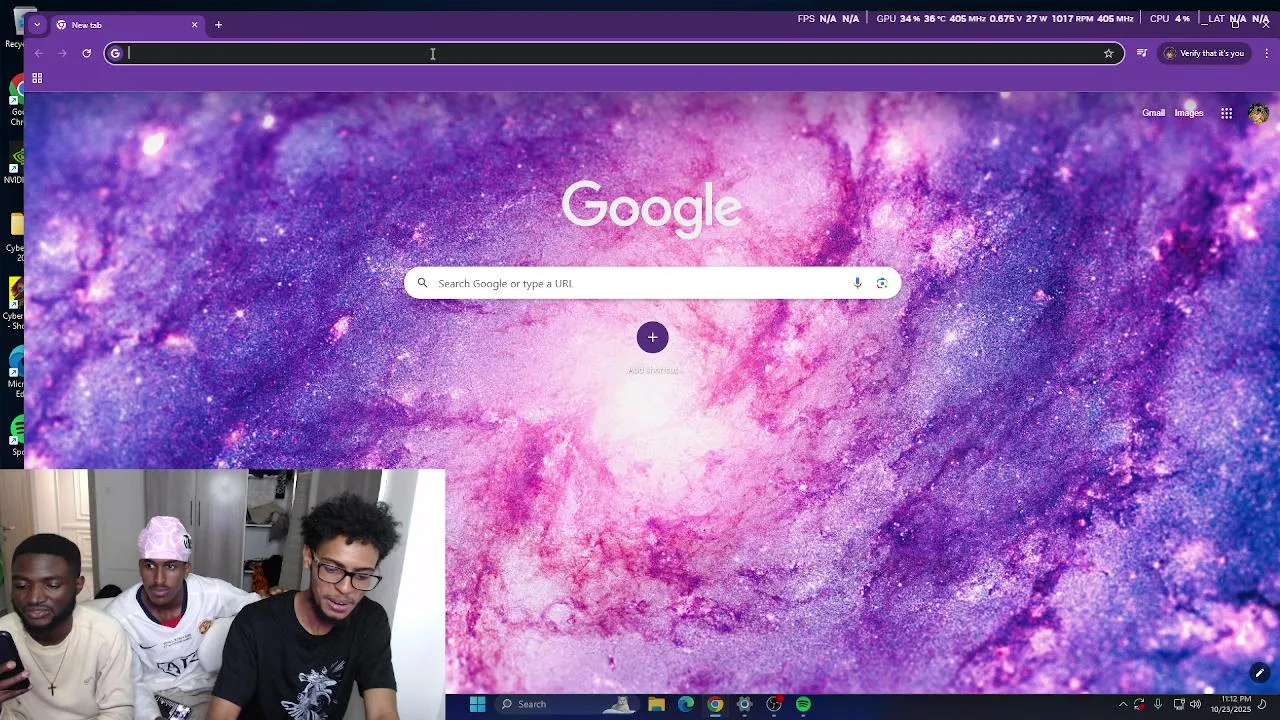Click the magnifier icon in search box
This screenshot has width=1280, height=720.
coord(422,283)
